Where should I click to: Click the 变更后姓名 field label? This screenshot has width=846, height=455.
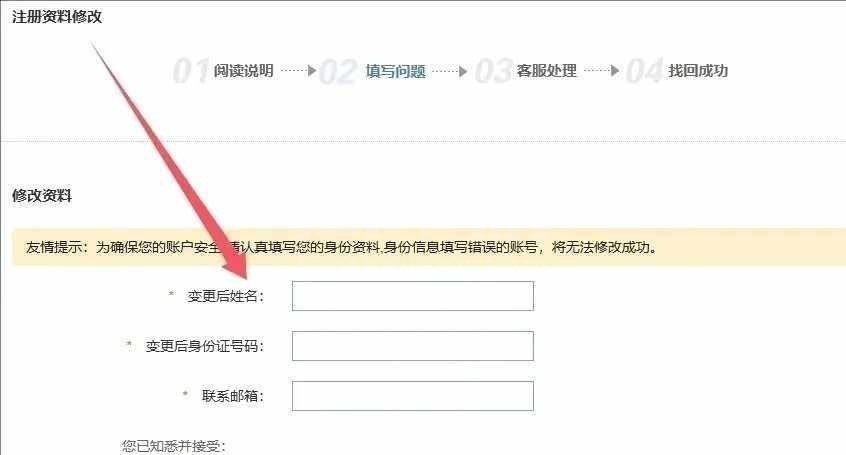[226, 296]
